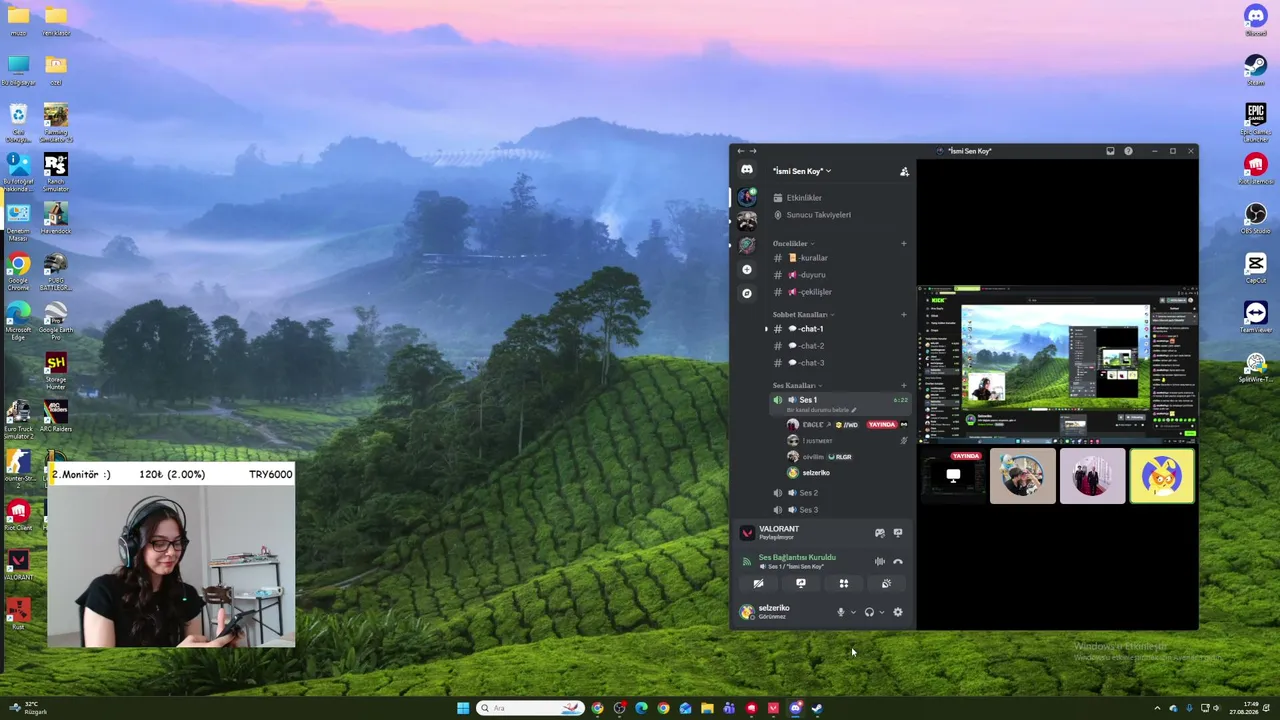Go back with Discord's back arrow
1280x720 pixels.
741,151
